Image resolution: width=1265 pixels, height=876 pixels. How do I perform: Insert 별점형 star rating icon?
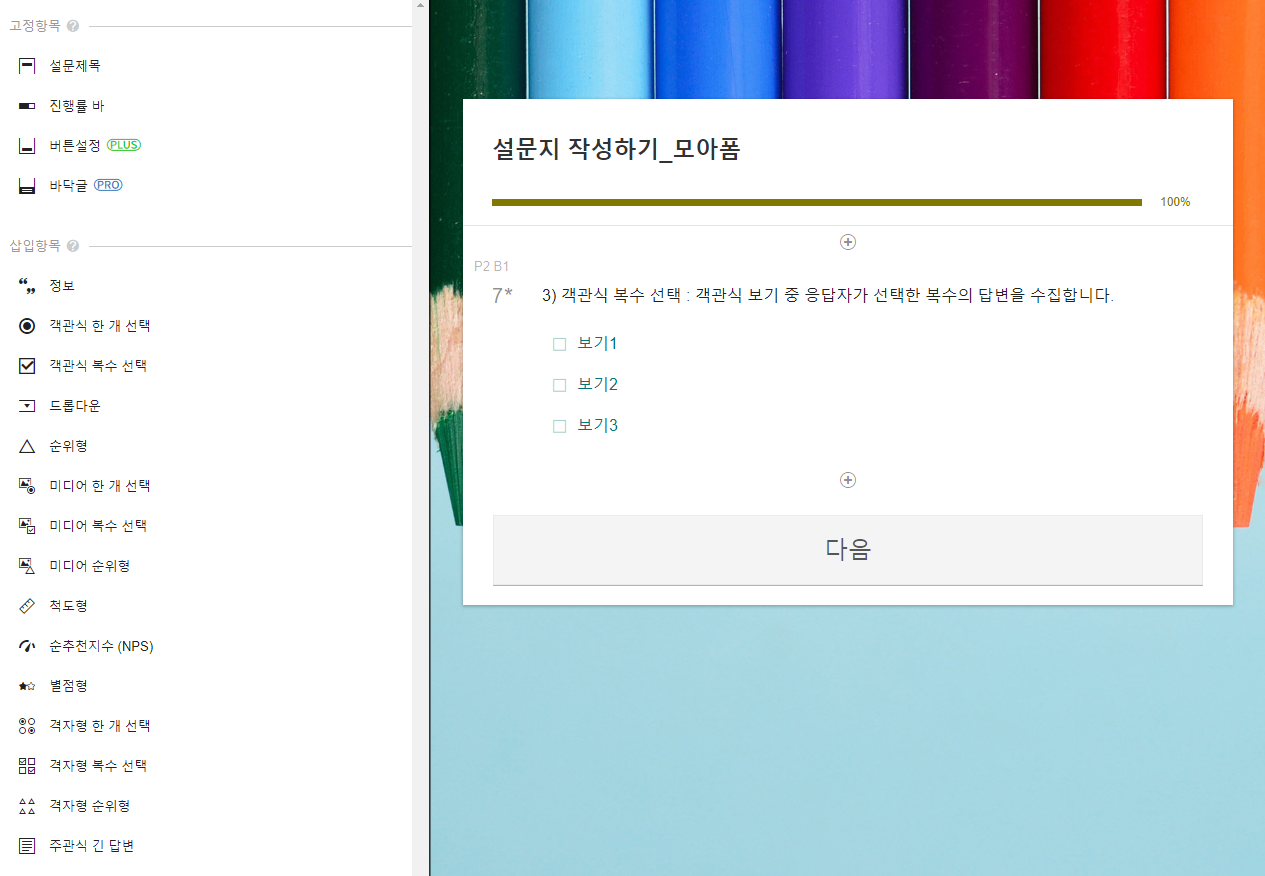tap(27, 686)
